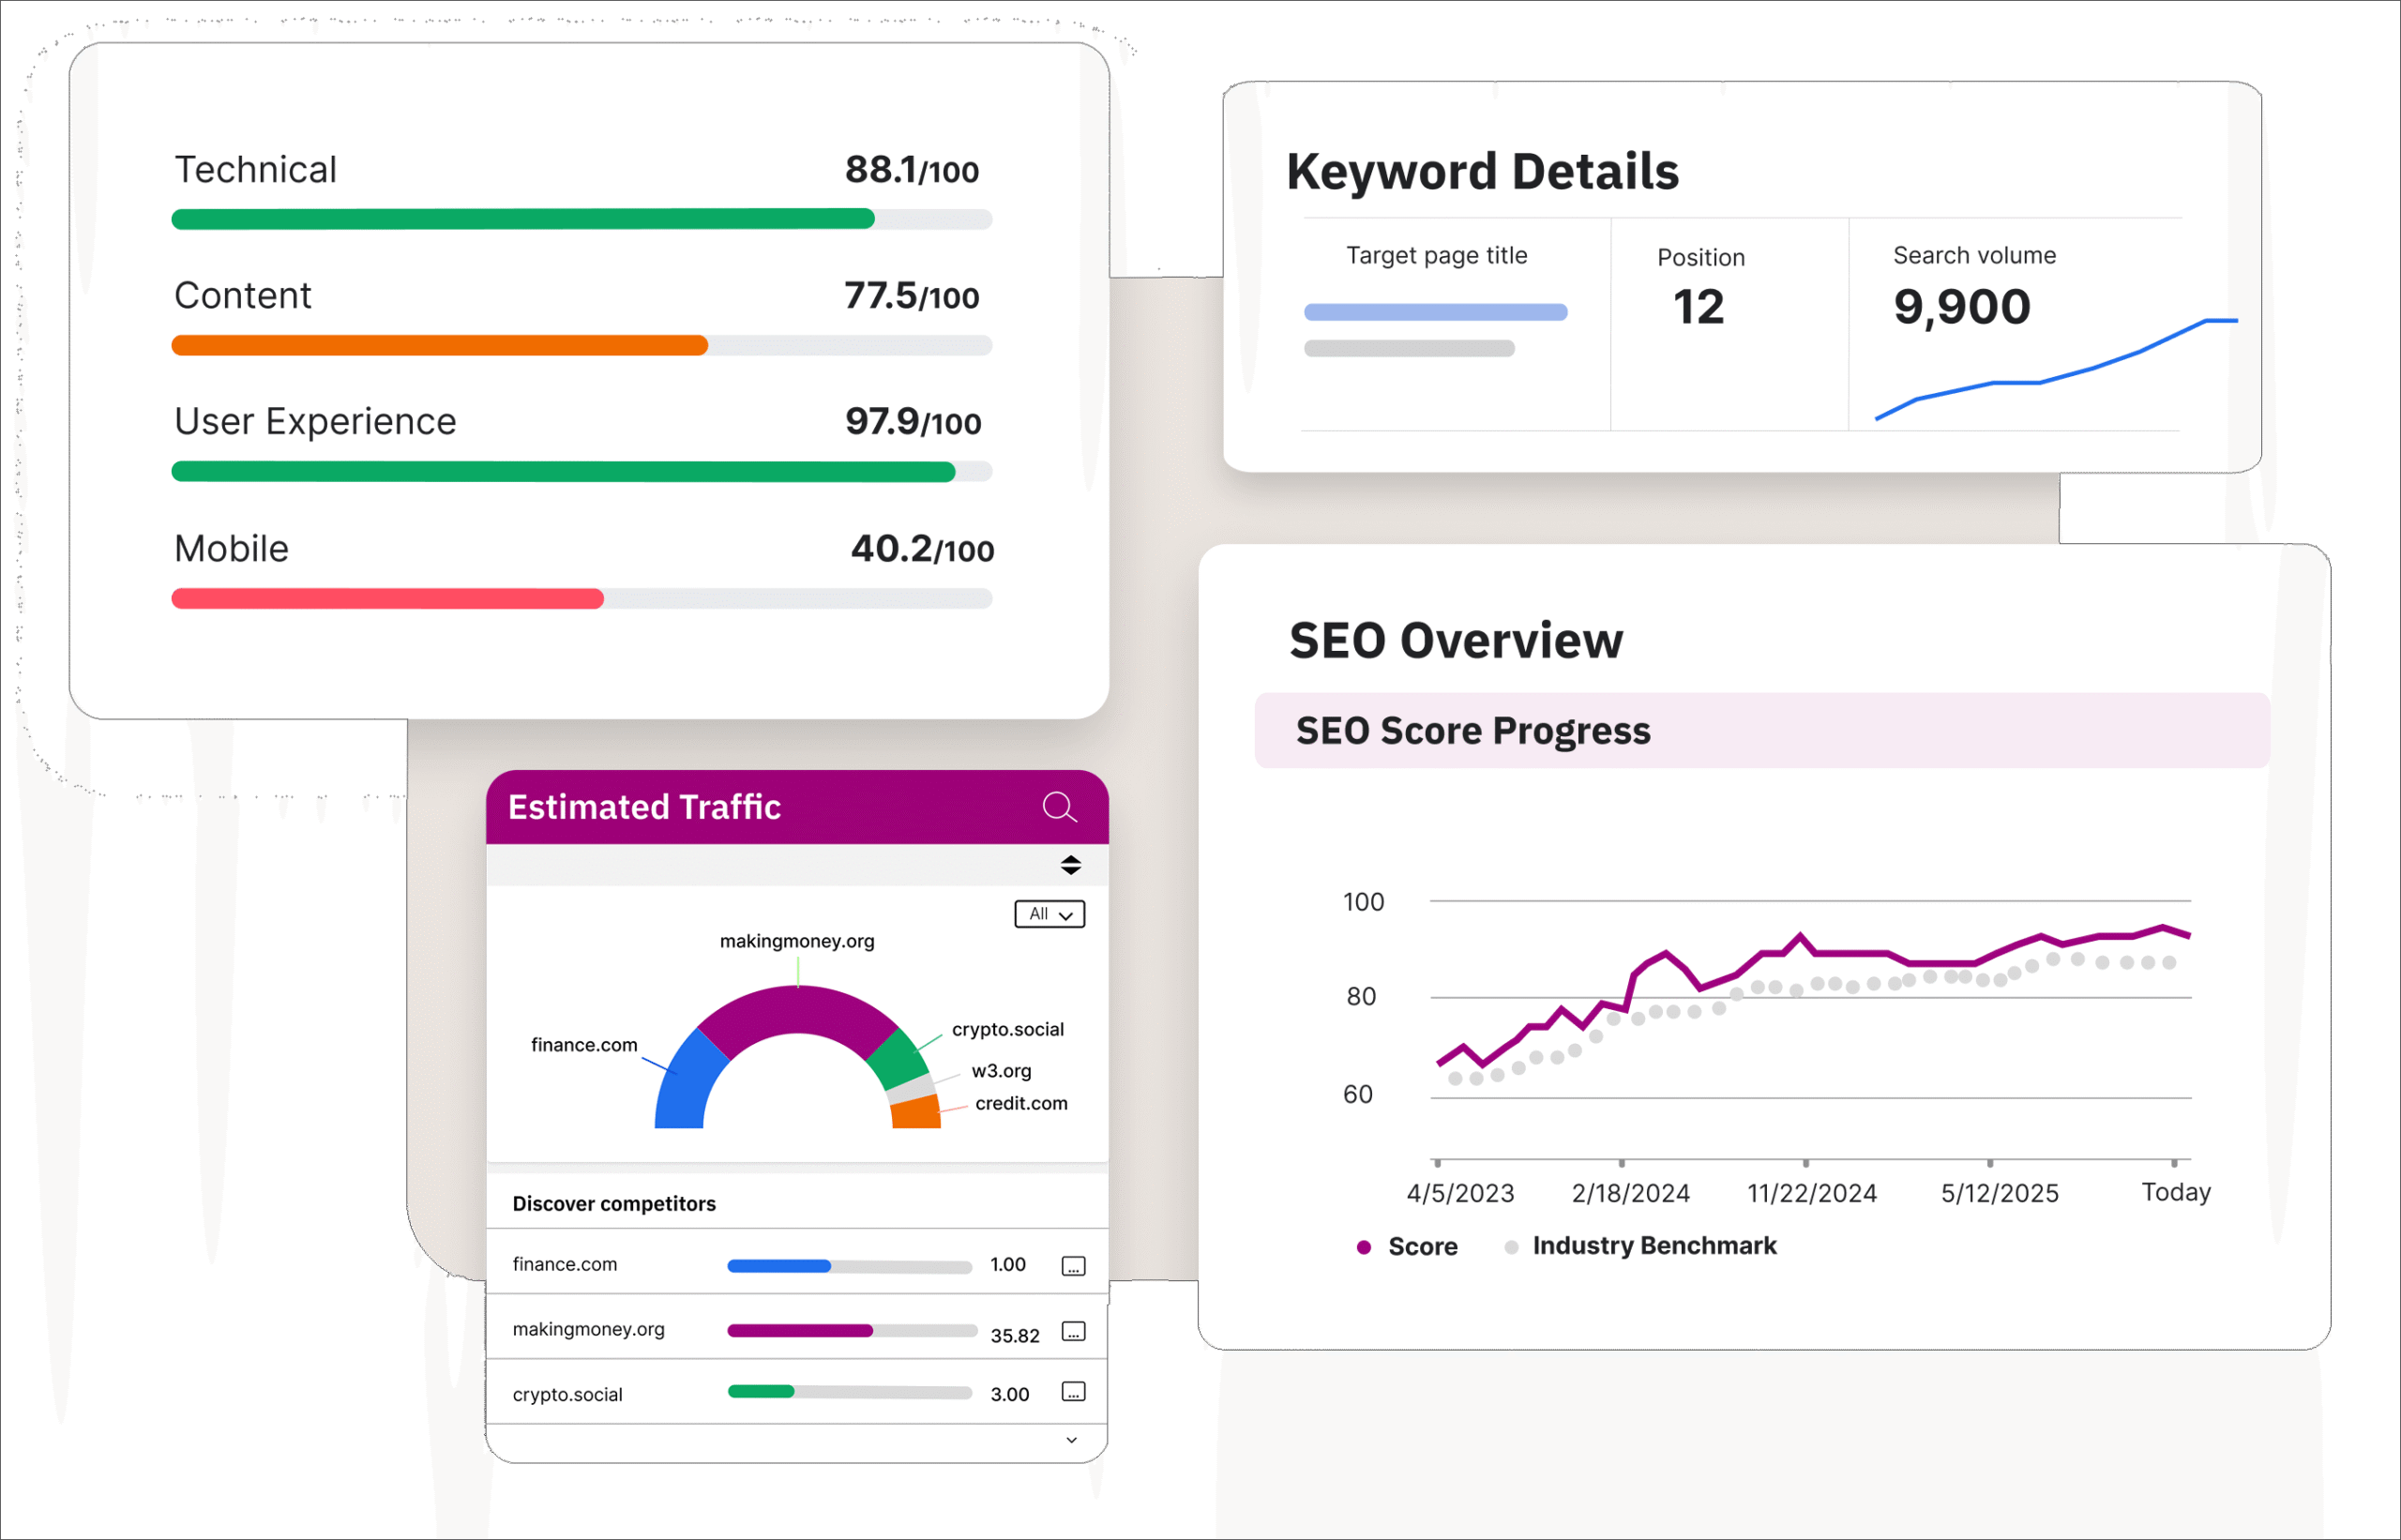Click the purple Score legend dot
The width and height of the screenshot is (2401, 1540).
[1364, 1247]
